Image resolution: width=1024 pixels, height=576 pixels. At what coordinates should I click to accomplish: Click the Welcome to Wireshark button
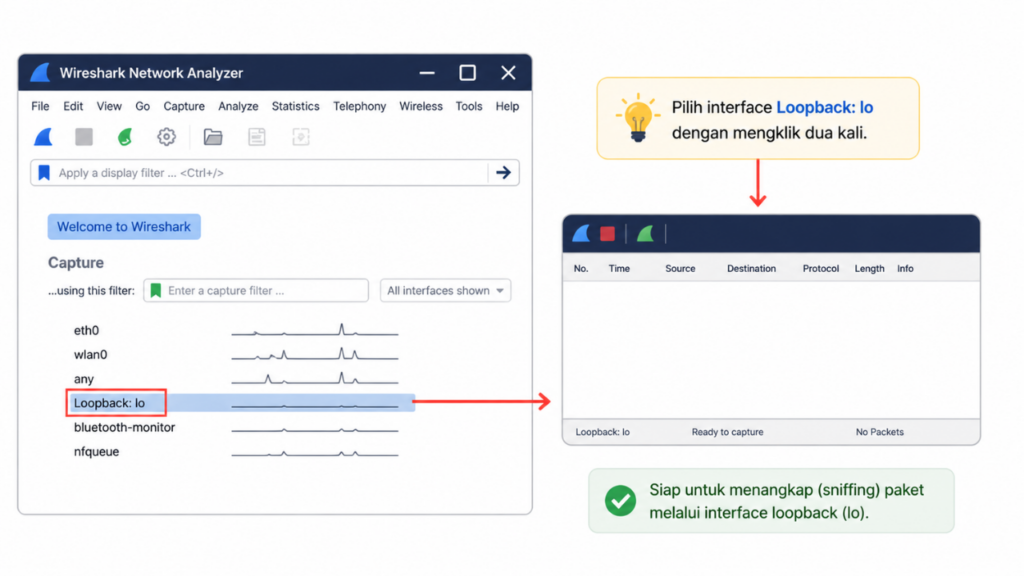pyautogui.click(x=124, y=227)
